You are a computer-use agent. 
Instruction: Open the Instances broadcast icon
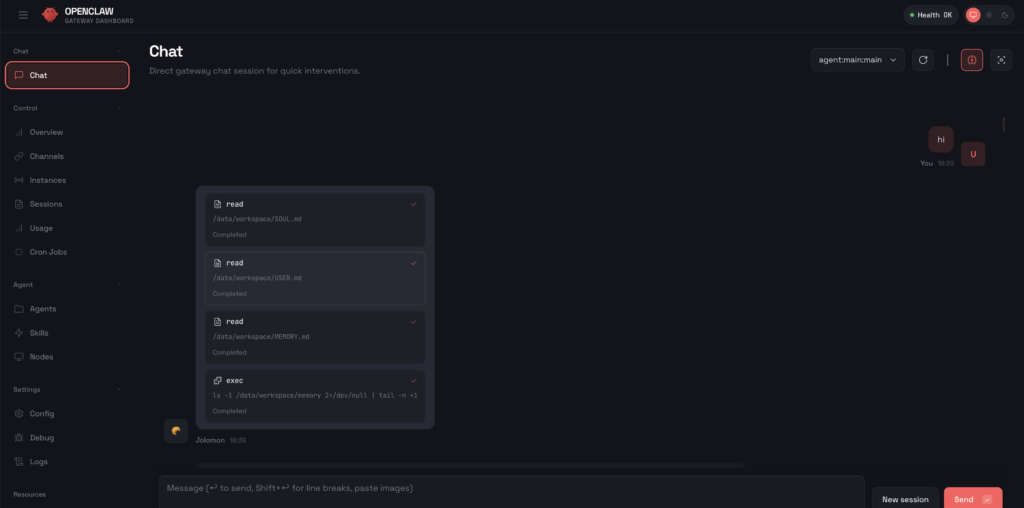(20, 180)
